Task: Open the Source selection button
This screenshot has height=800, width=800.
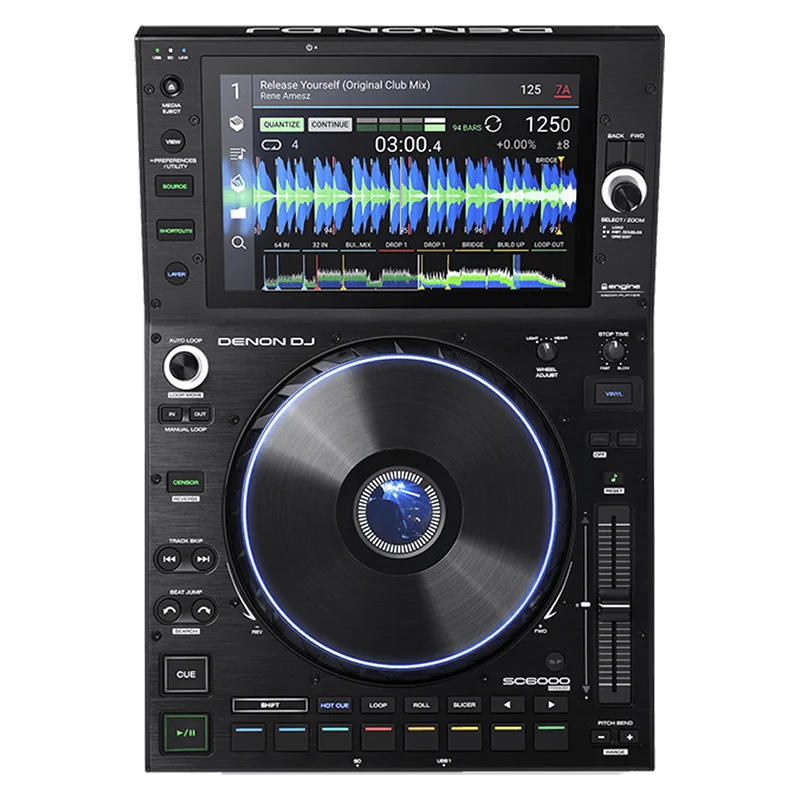Action: (x=174, y=187)
